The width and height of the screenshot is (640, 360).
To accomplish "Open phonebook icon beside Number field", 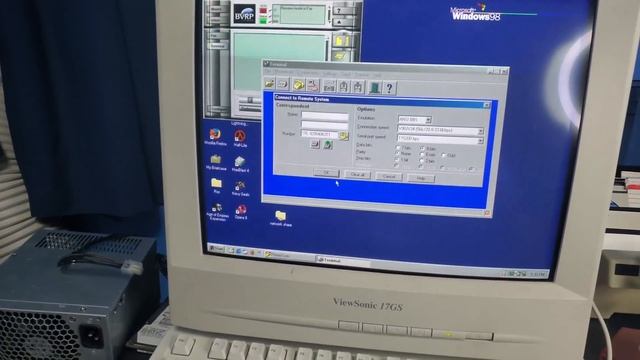I will [x=343, y=136].
